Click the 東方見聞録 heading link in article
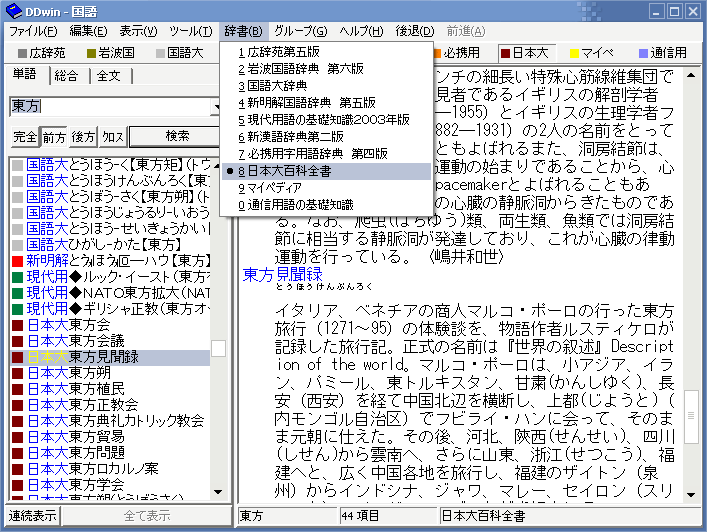The width and height of the screenshot is (707, 532). point(282,275)
